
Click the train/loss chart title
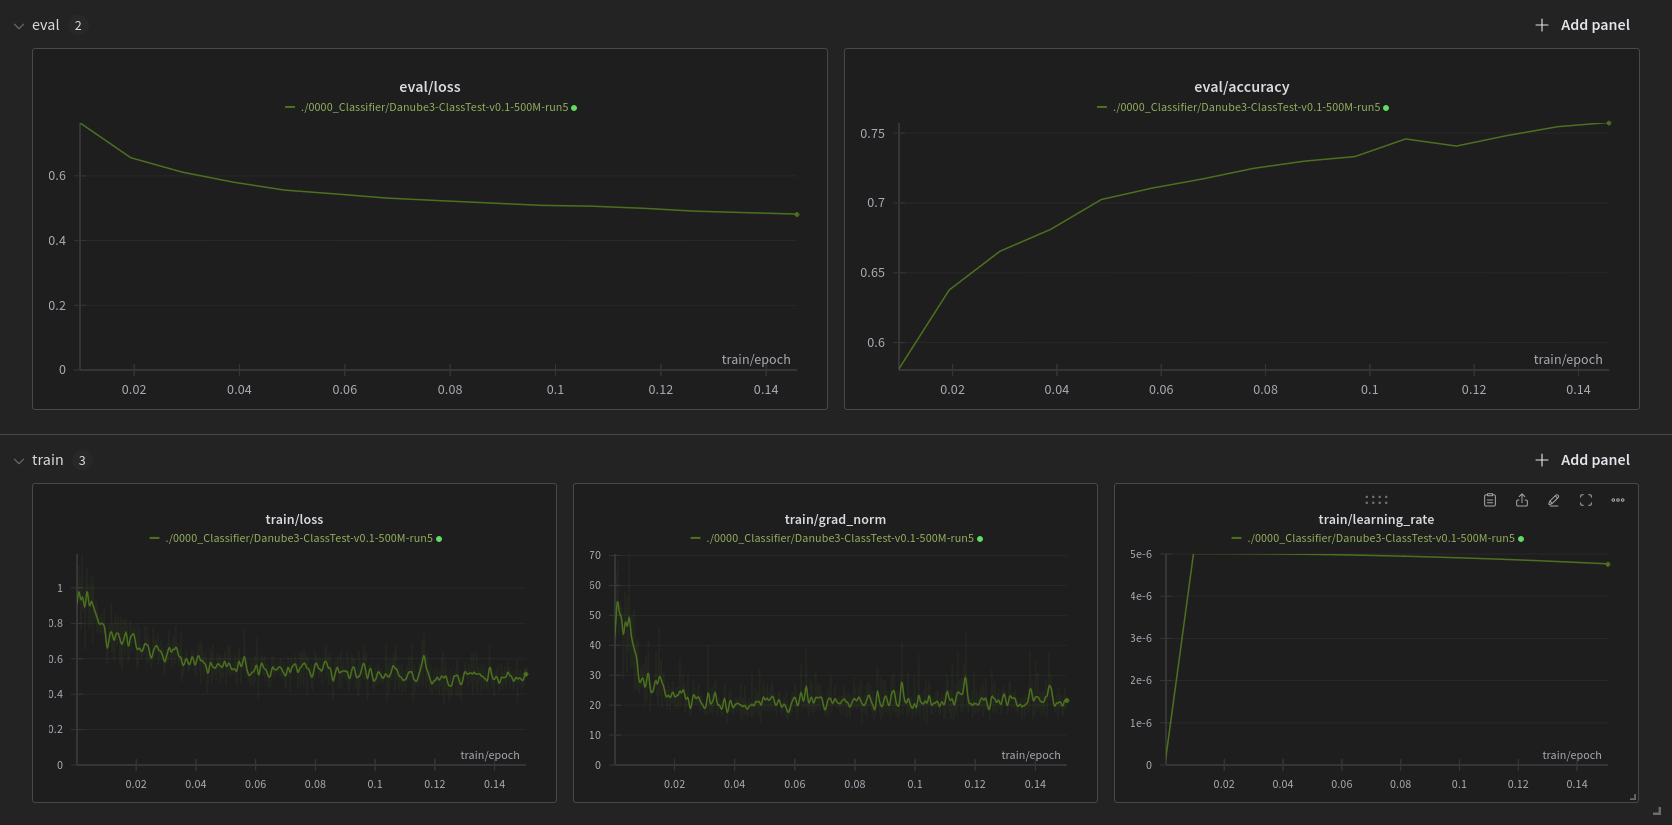[294, 519]
